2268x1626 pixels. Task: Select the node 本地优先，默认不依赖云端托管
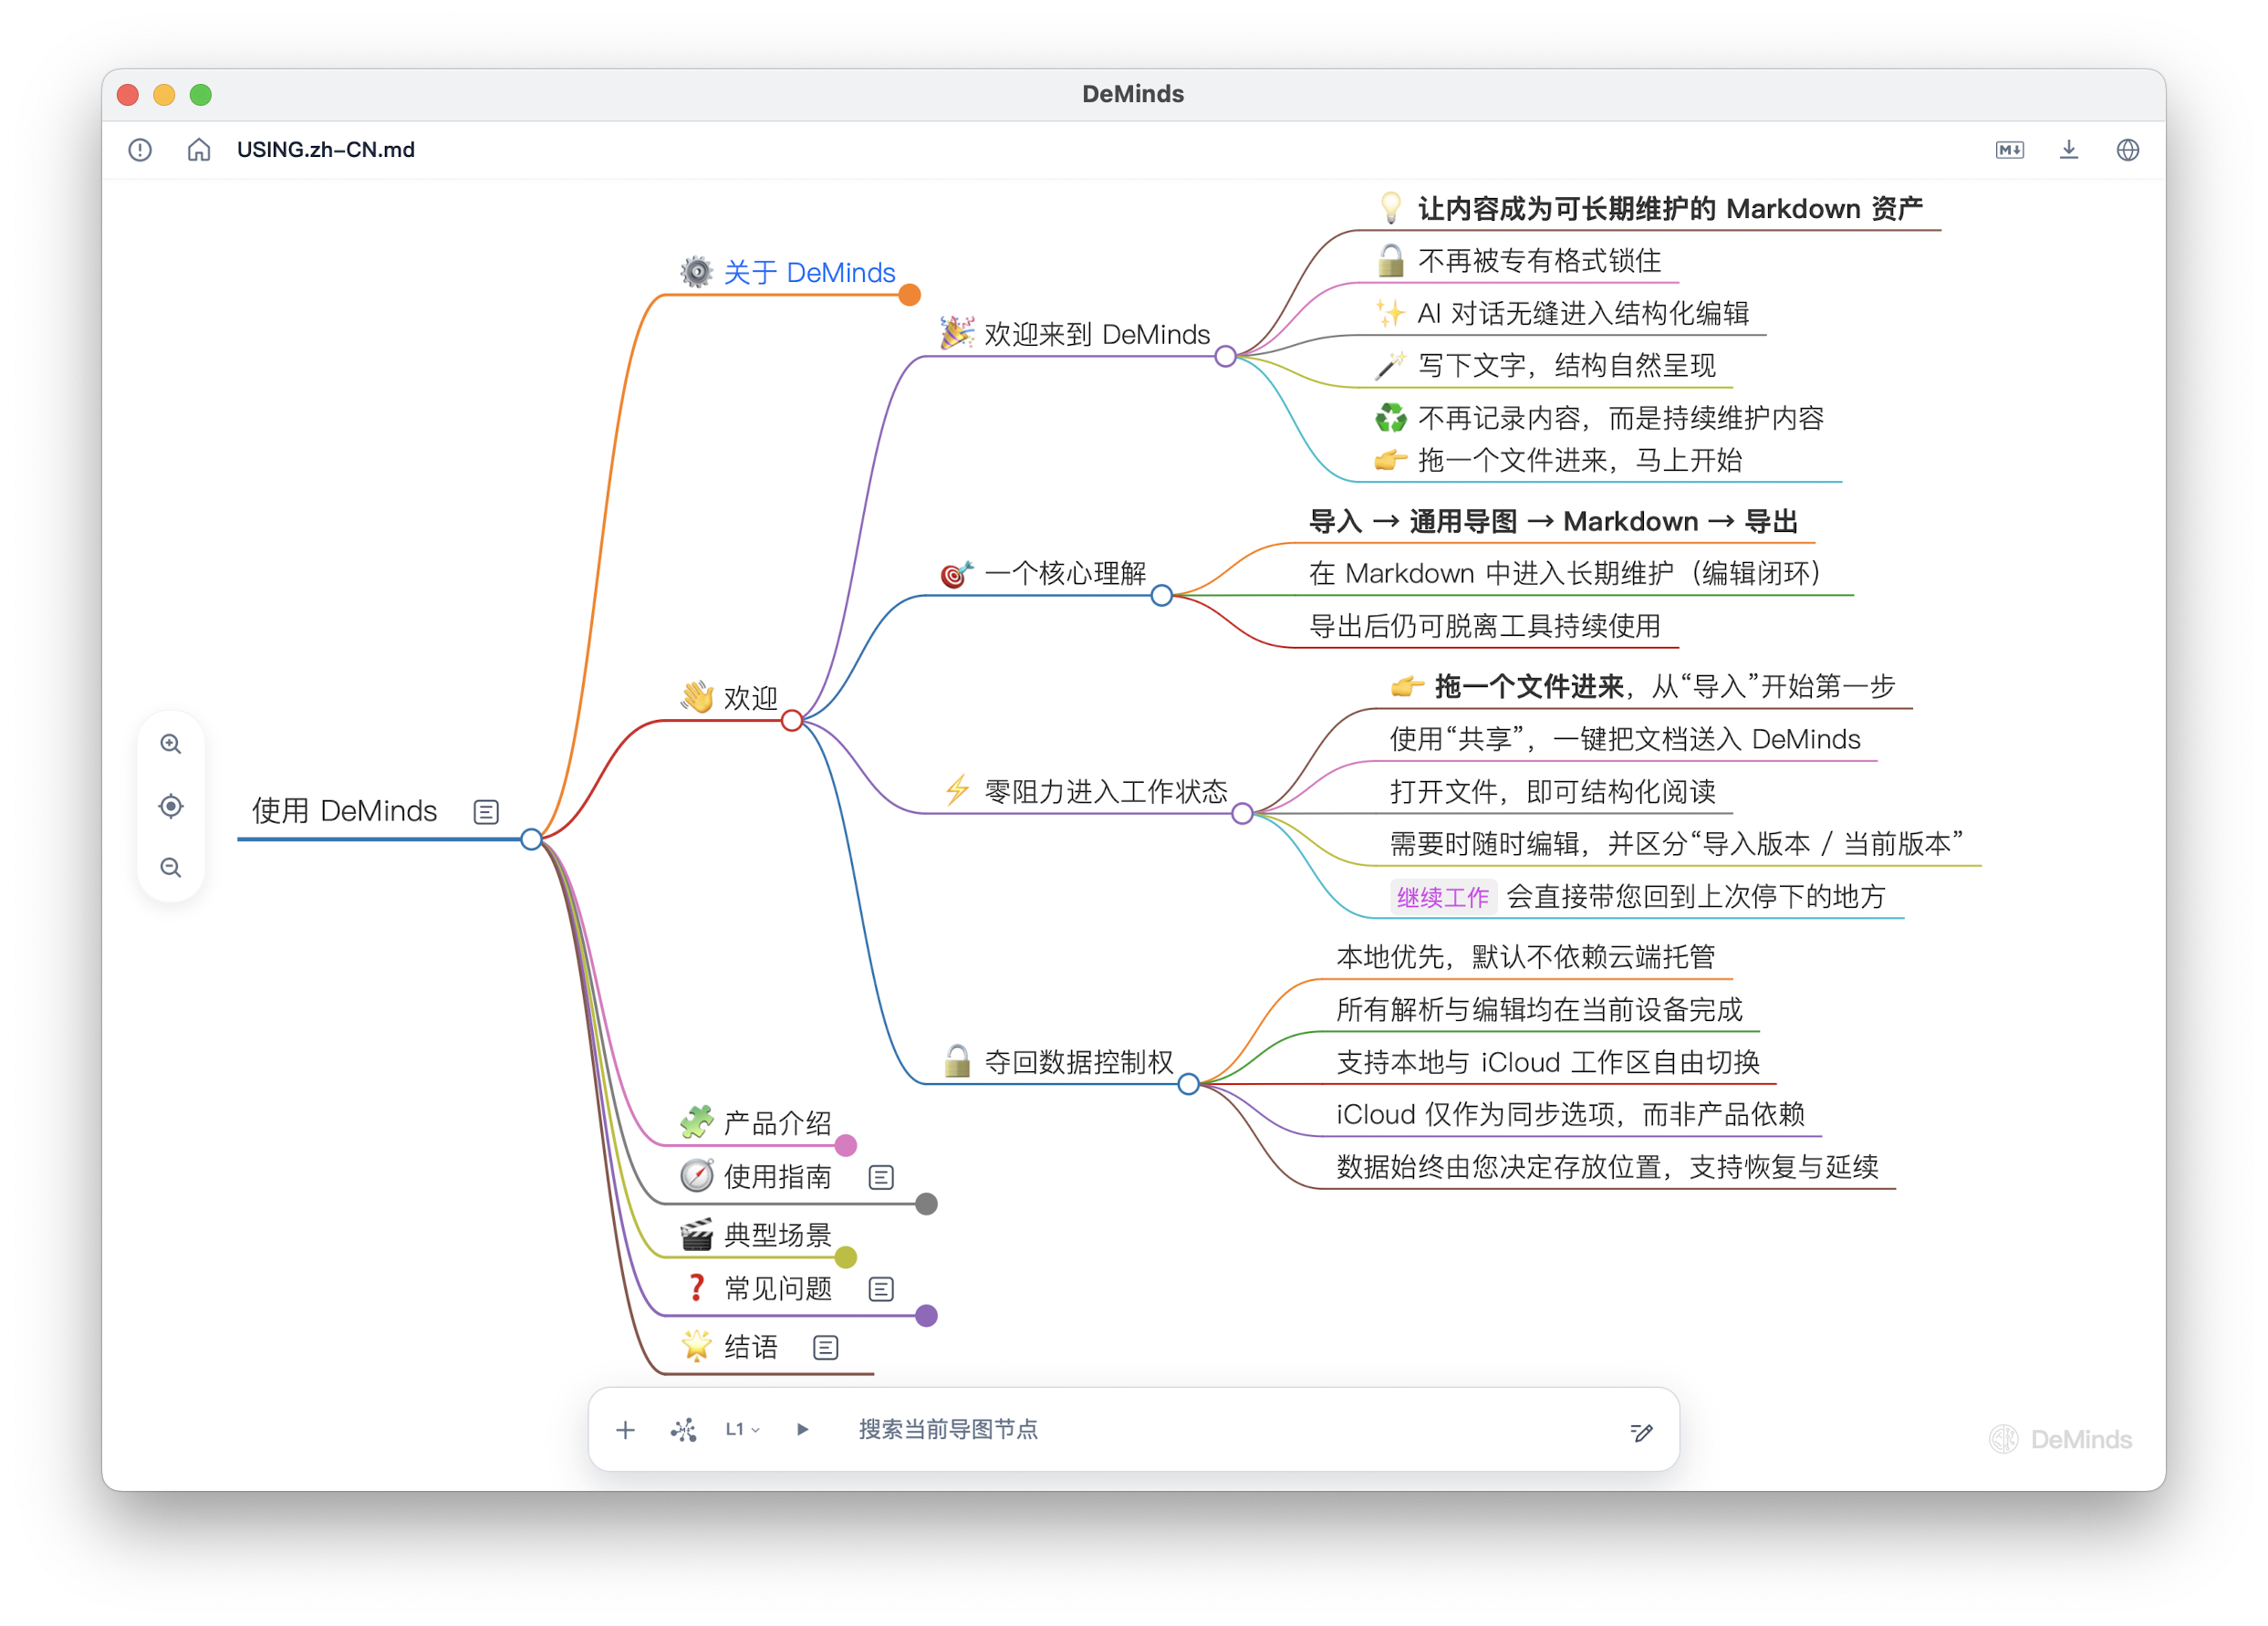pyautogui.click(x=1526, y=957)
